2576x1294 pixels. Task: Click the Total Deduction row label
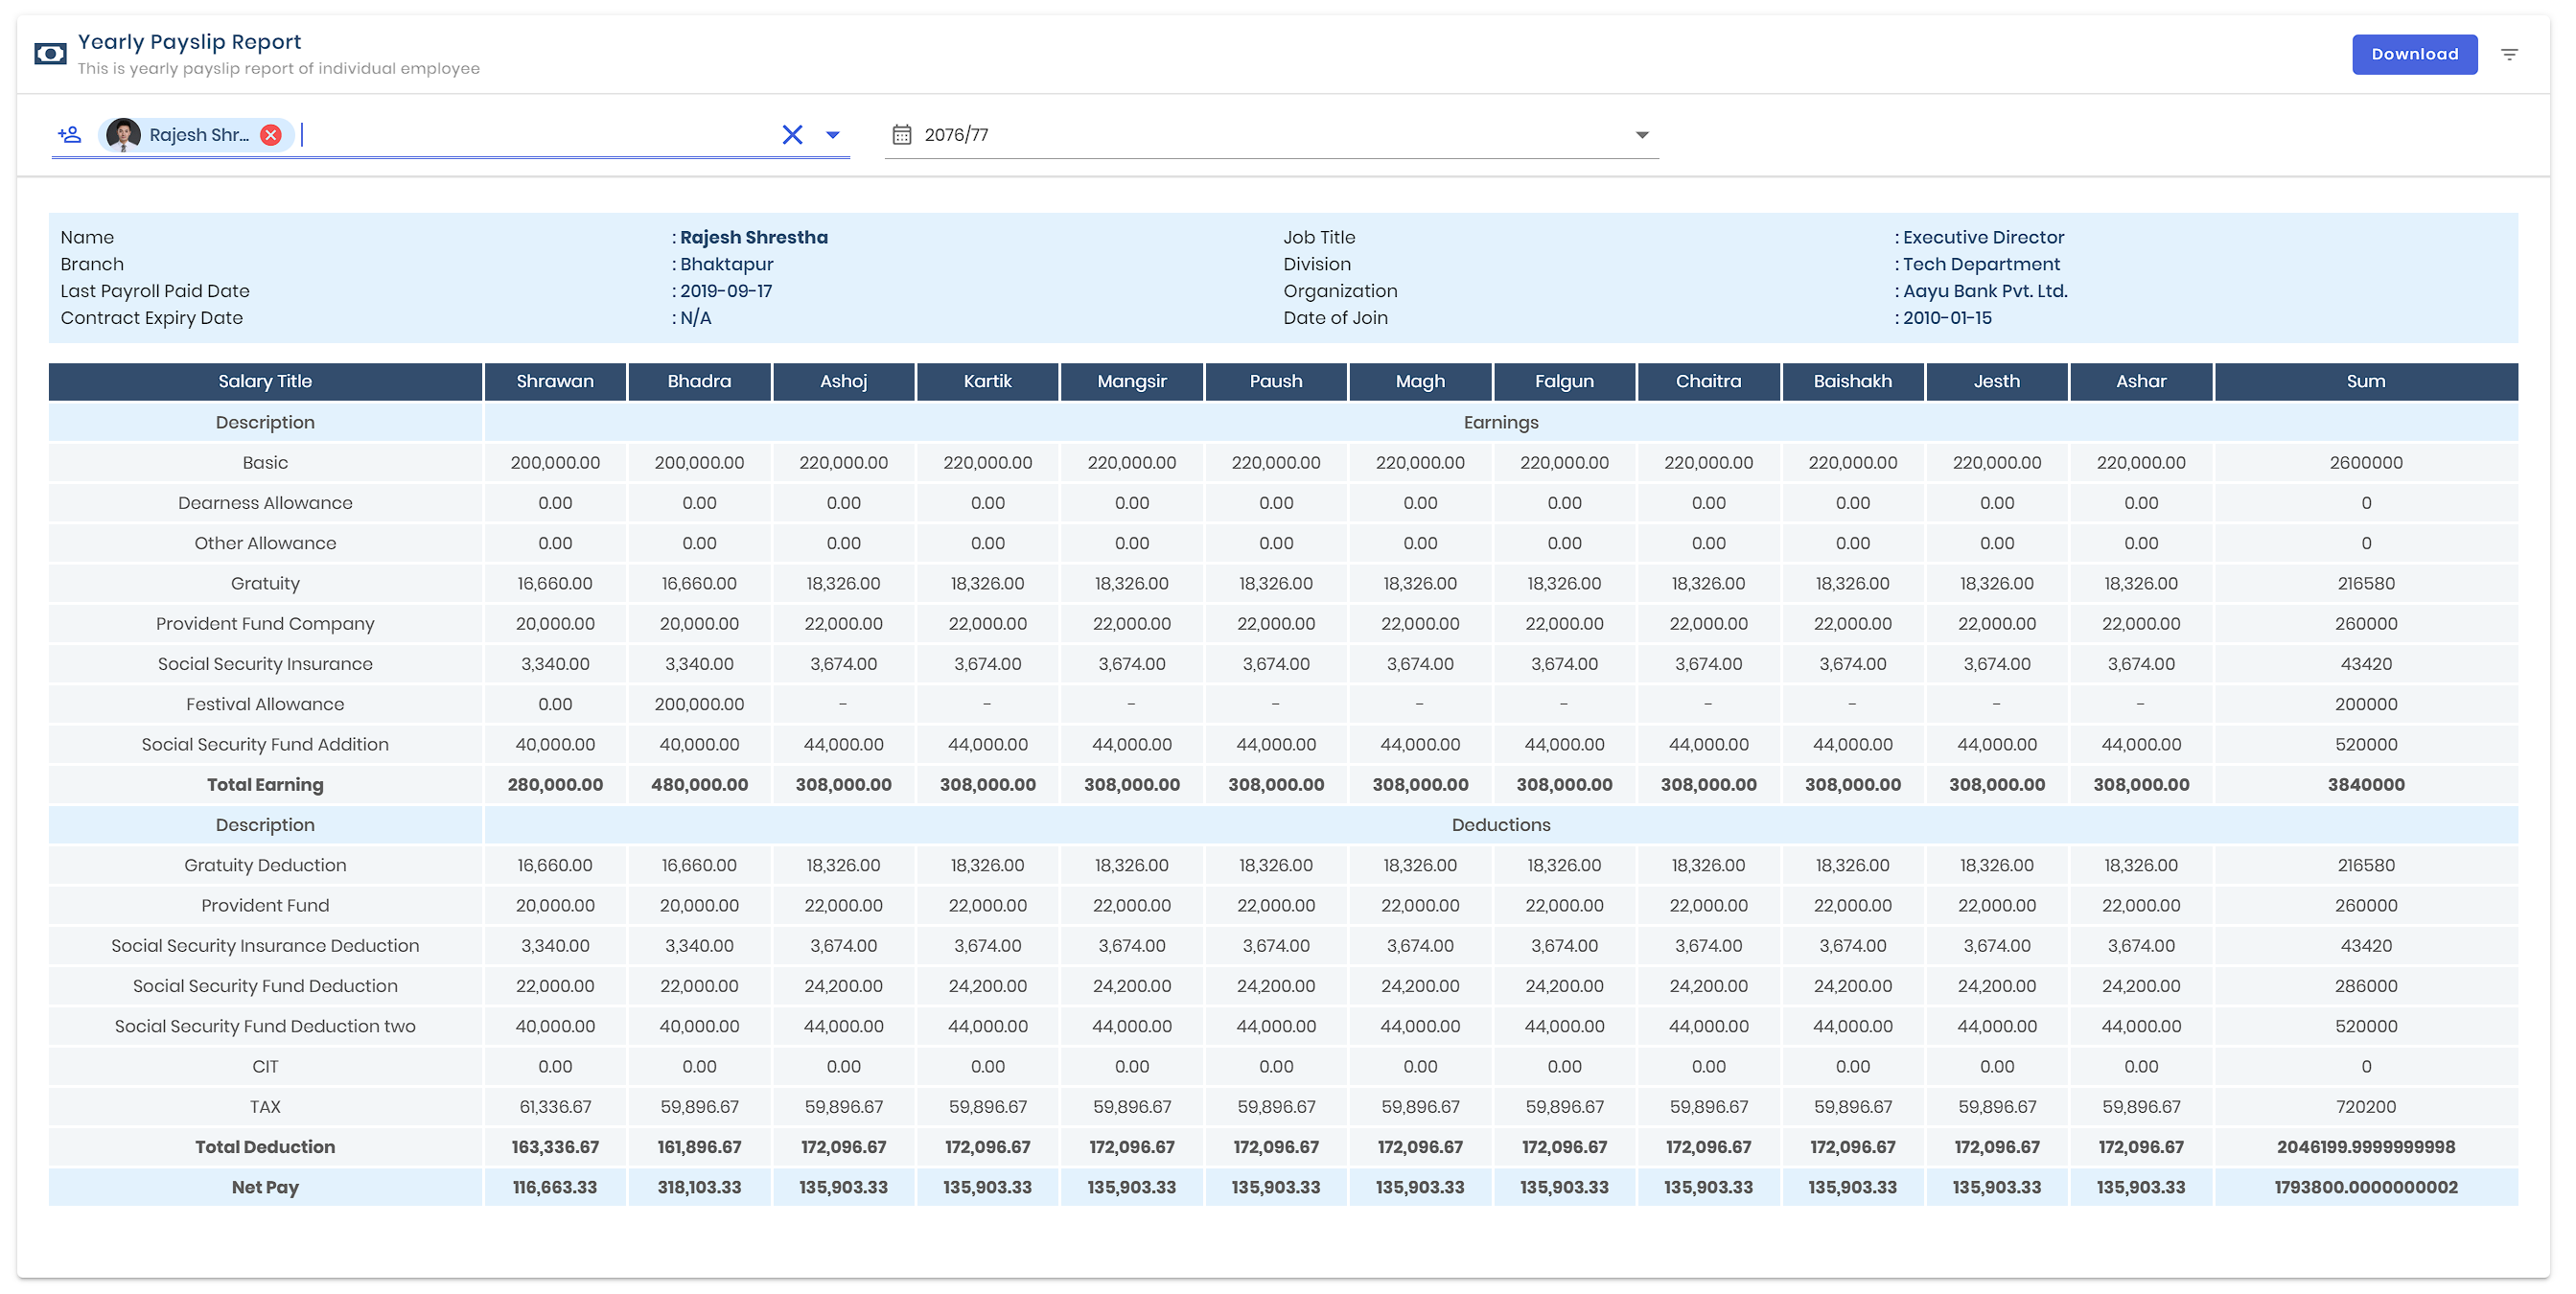pos(264,1145)
